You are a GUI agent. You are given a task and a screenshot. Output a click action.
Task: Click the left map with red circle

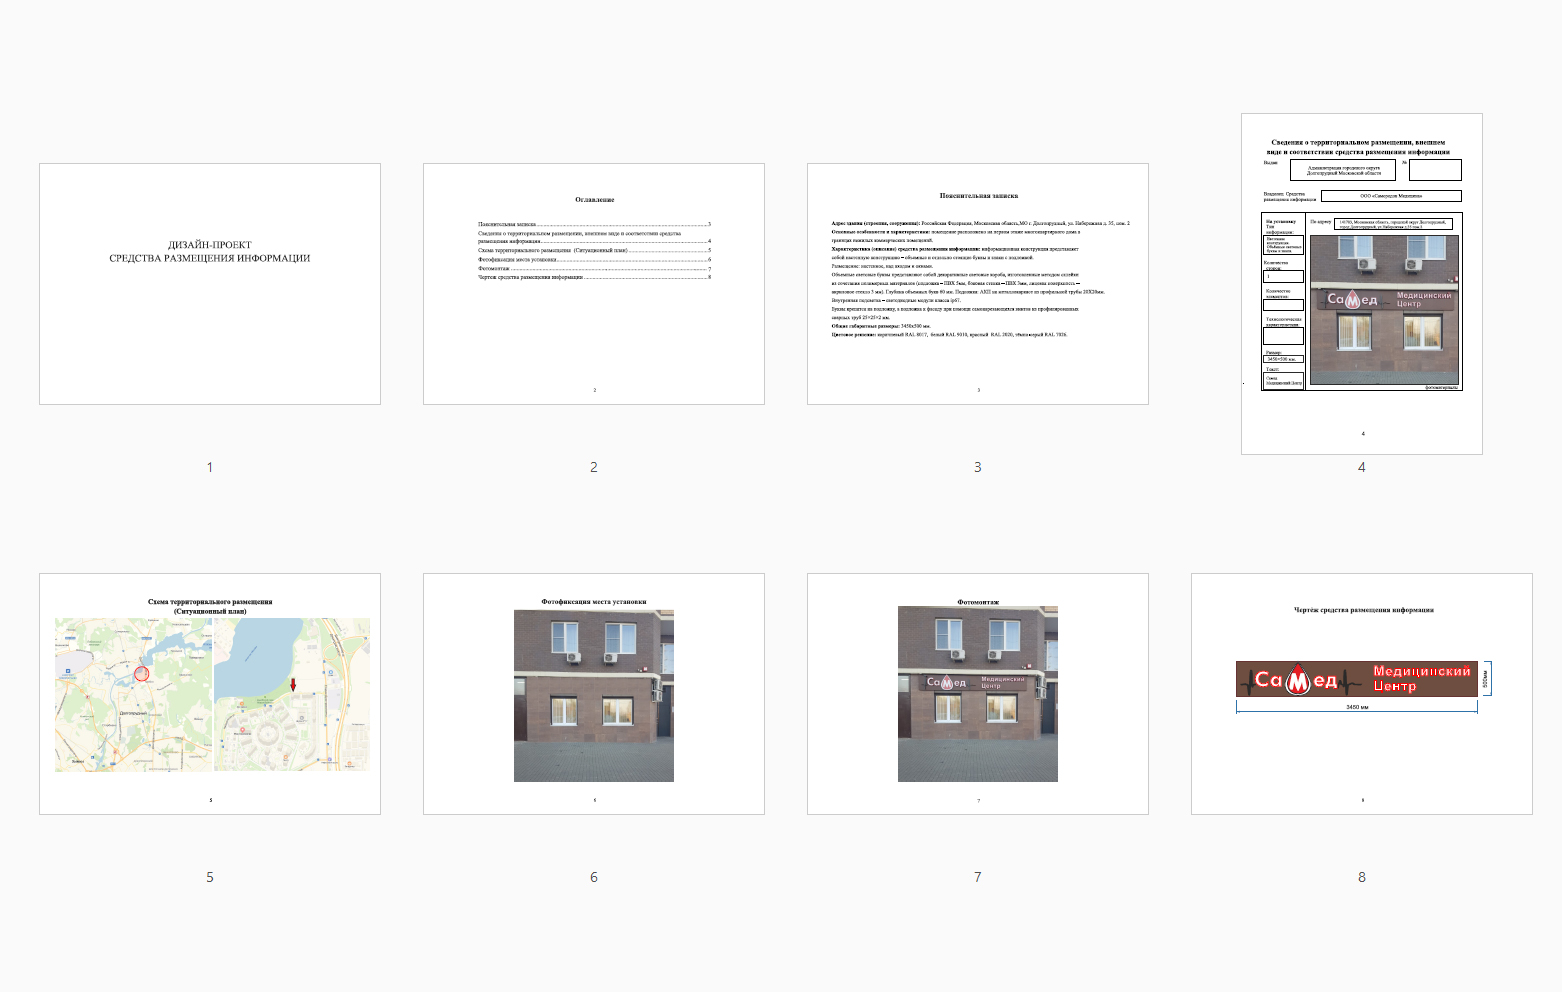133,694
